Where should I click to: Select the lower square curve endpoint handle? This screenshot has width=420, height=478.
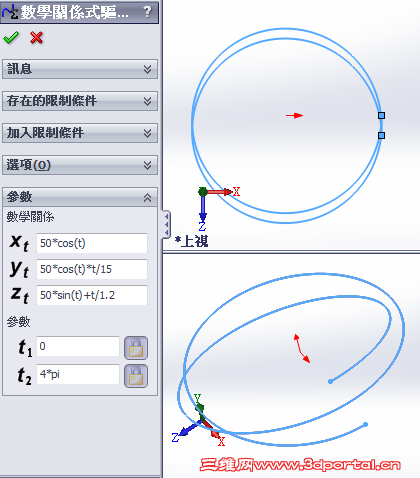(x=382, y=135)
